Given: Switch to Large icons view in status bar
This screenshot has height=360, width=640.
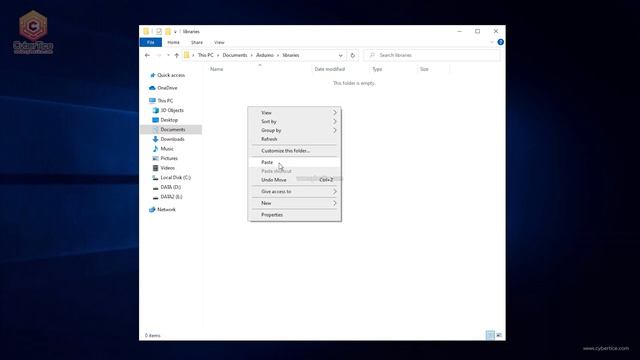Looking at the screenshot, I should 499,335.
